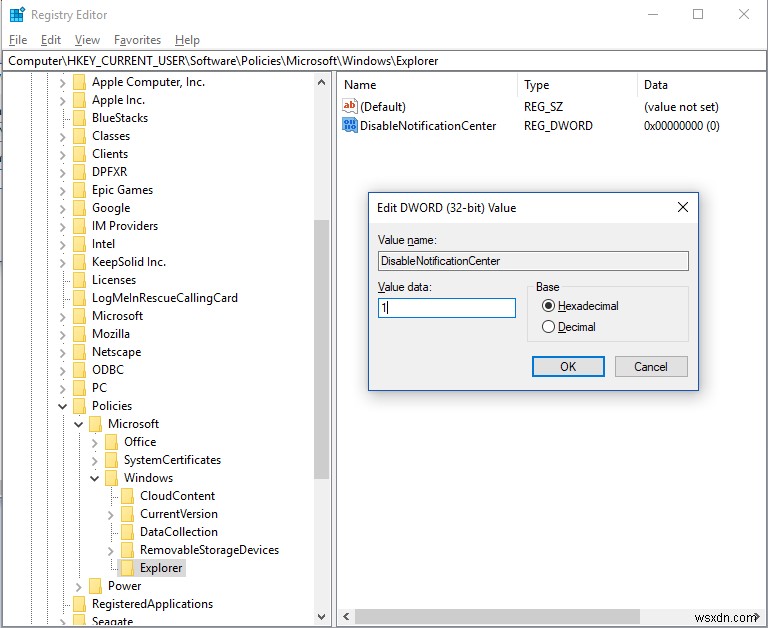This screenshot has height=628, width=768.
Task: Click the Licenses folder icon
Action: (79, 280)
